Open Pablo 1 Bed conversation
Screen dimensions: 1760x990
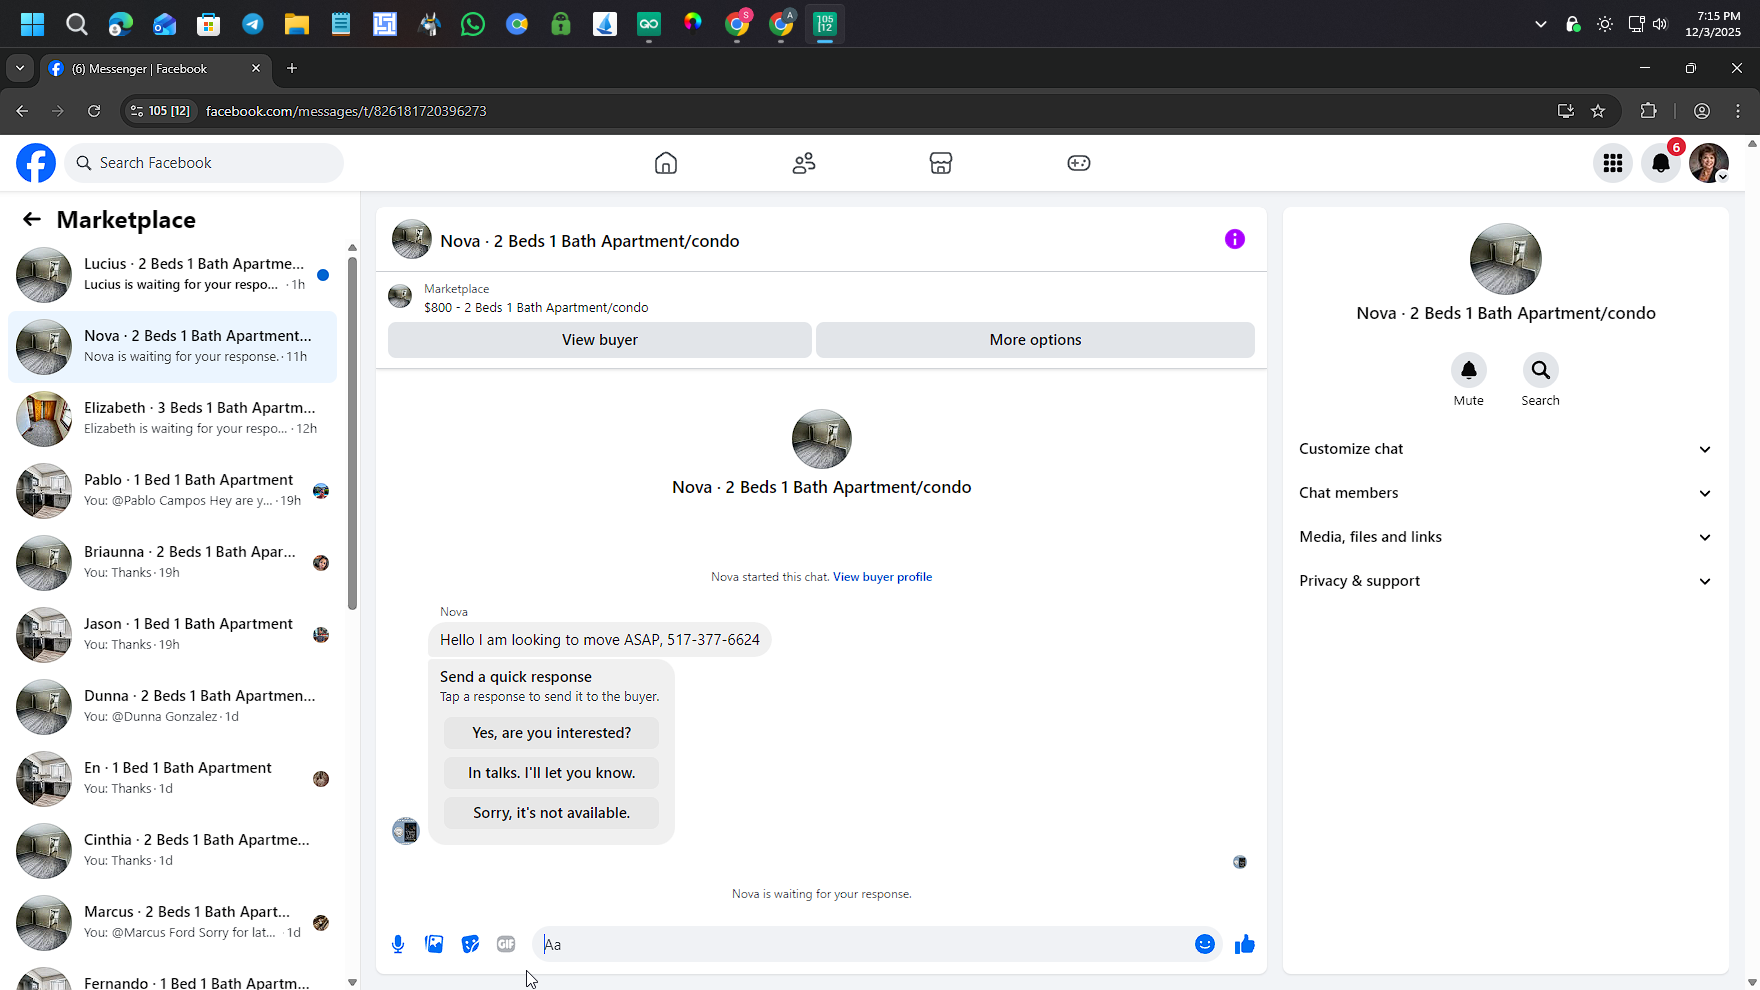tap(172, 491)
